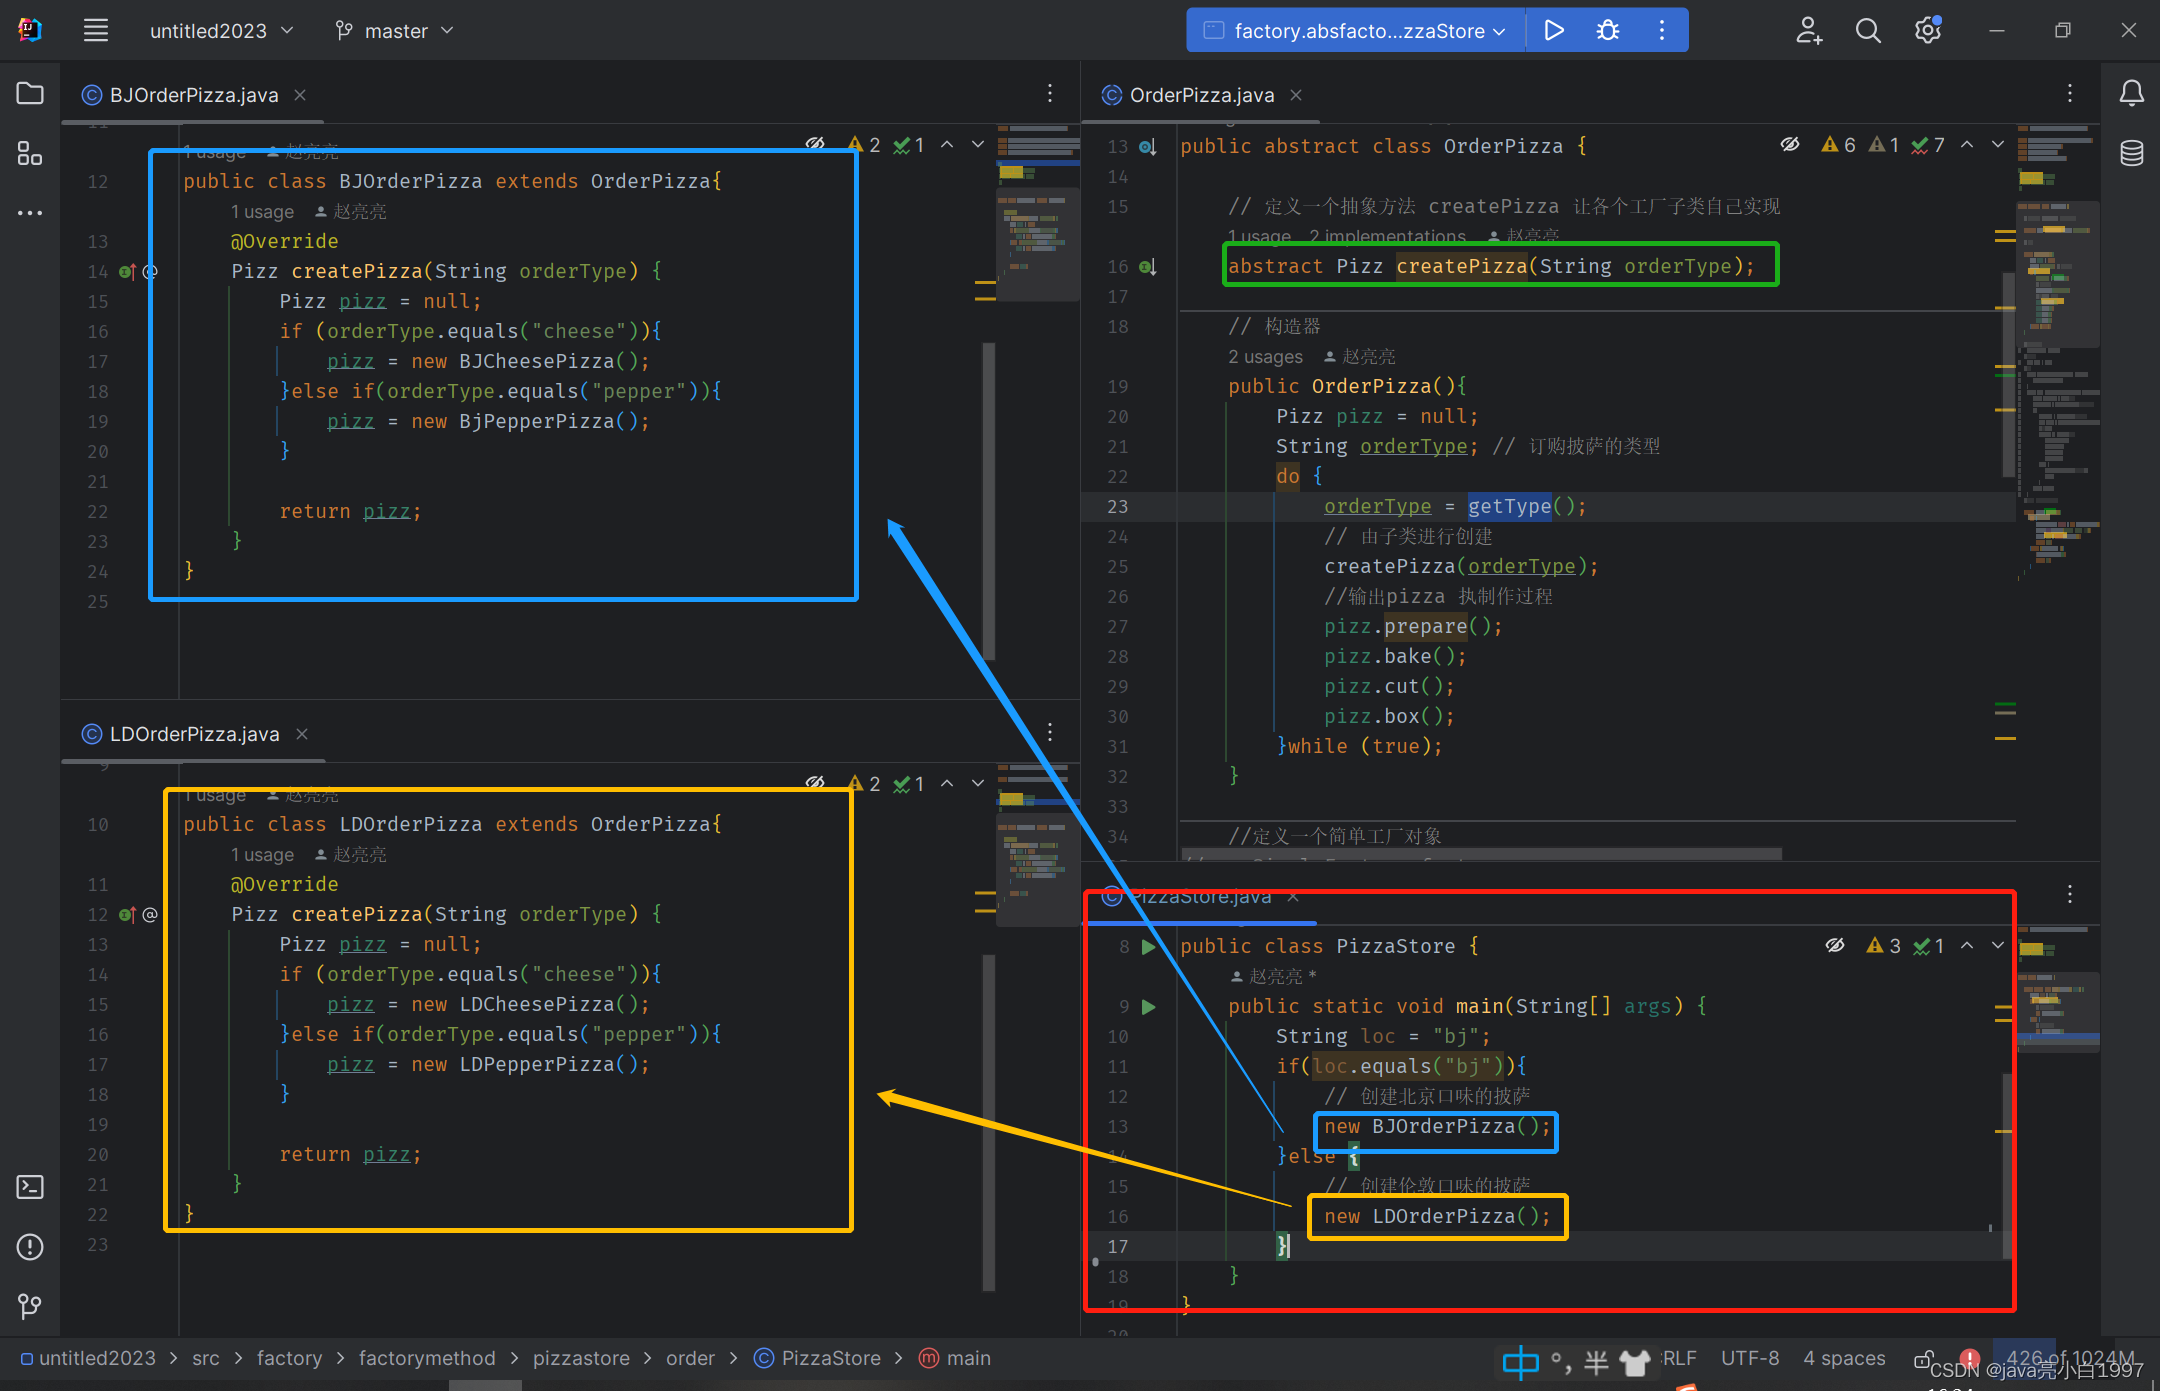Show more tool windows

(x=30, y=213)
